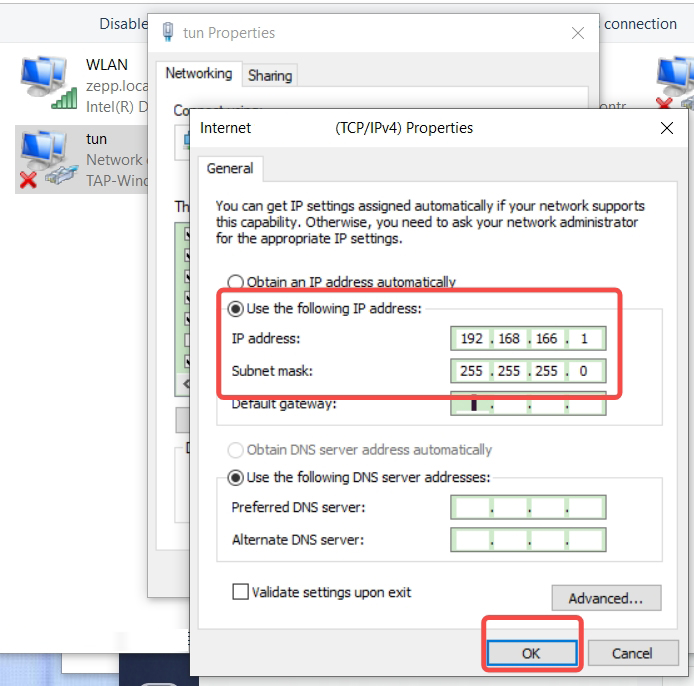The image size is (694, 686).
Task: Select Obtain an IP address automatically
Action: coord(341,282)
